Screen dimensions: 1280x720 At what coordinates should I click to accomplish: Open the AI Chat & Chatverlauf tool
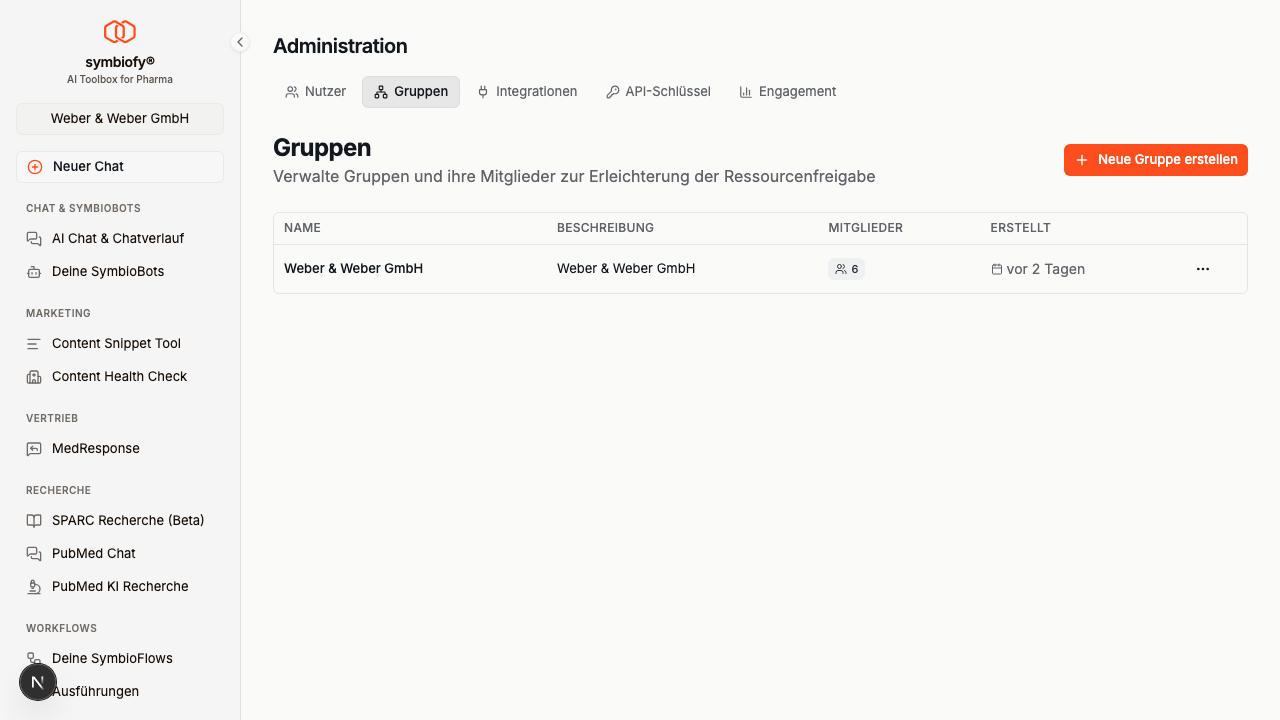117,238
